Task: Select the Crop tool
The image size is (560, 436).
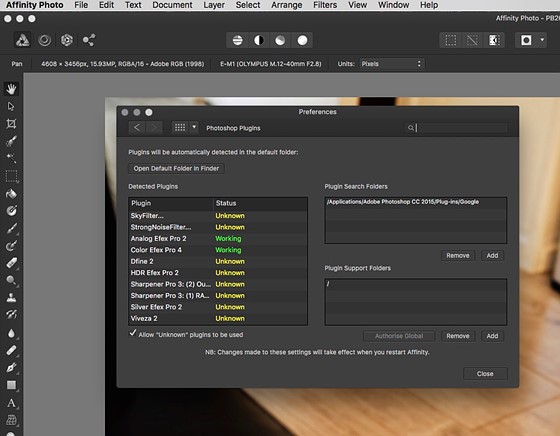Action: [x=11, y=124]
